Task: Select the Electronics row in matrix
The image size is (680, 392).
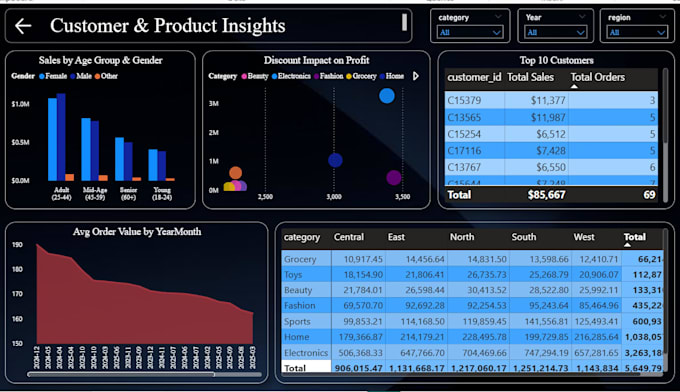Action: 472,353
